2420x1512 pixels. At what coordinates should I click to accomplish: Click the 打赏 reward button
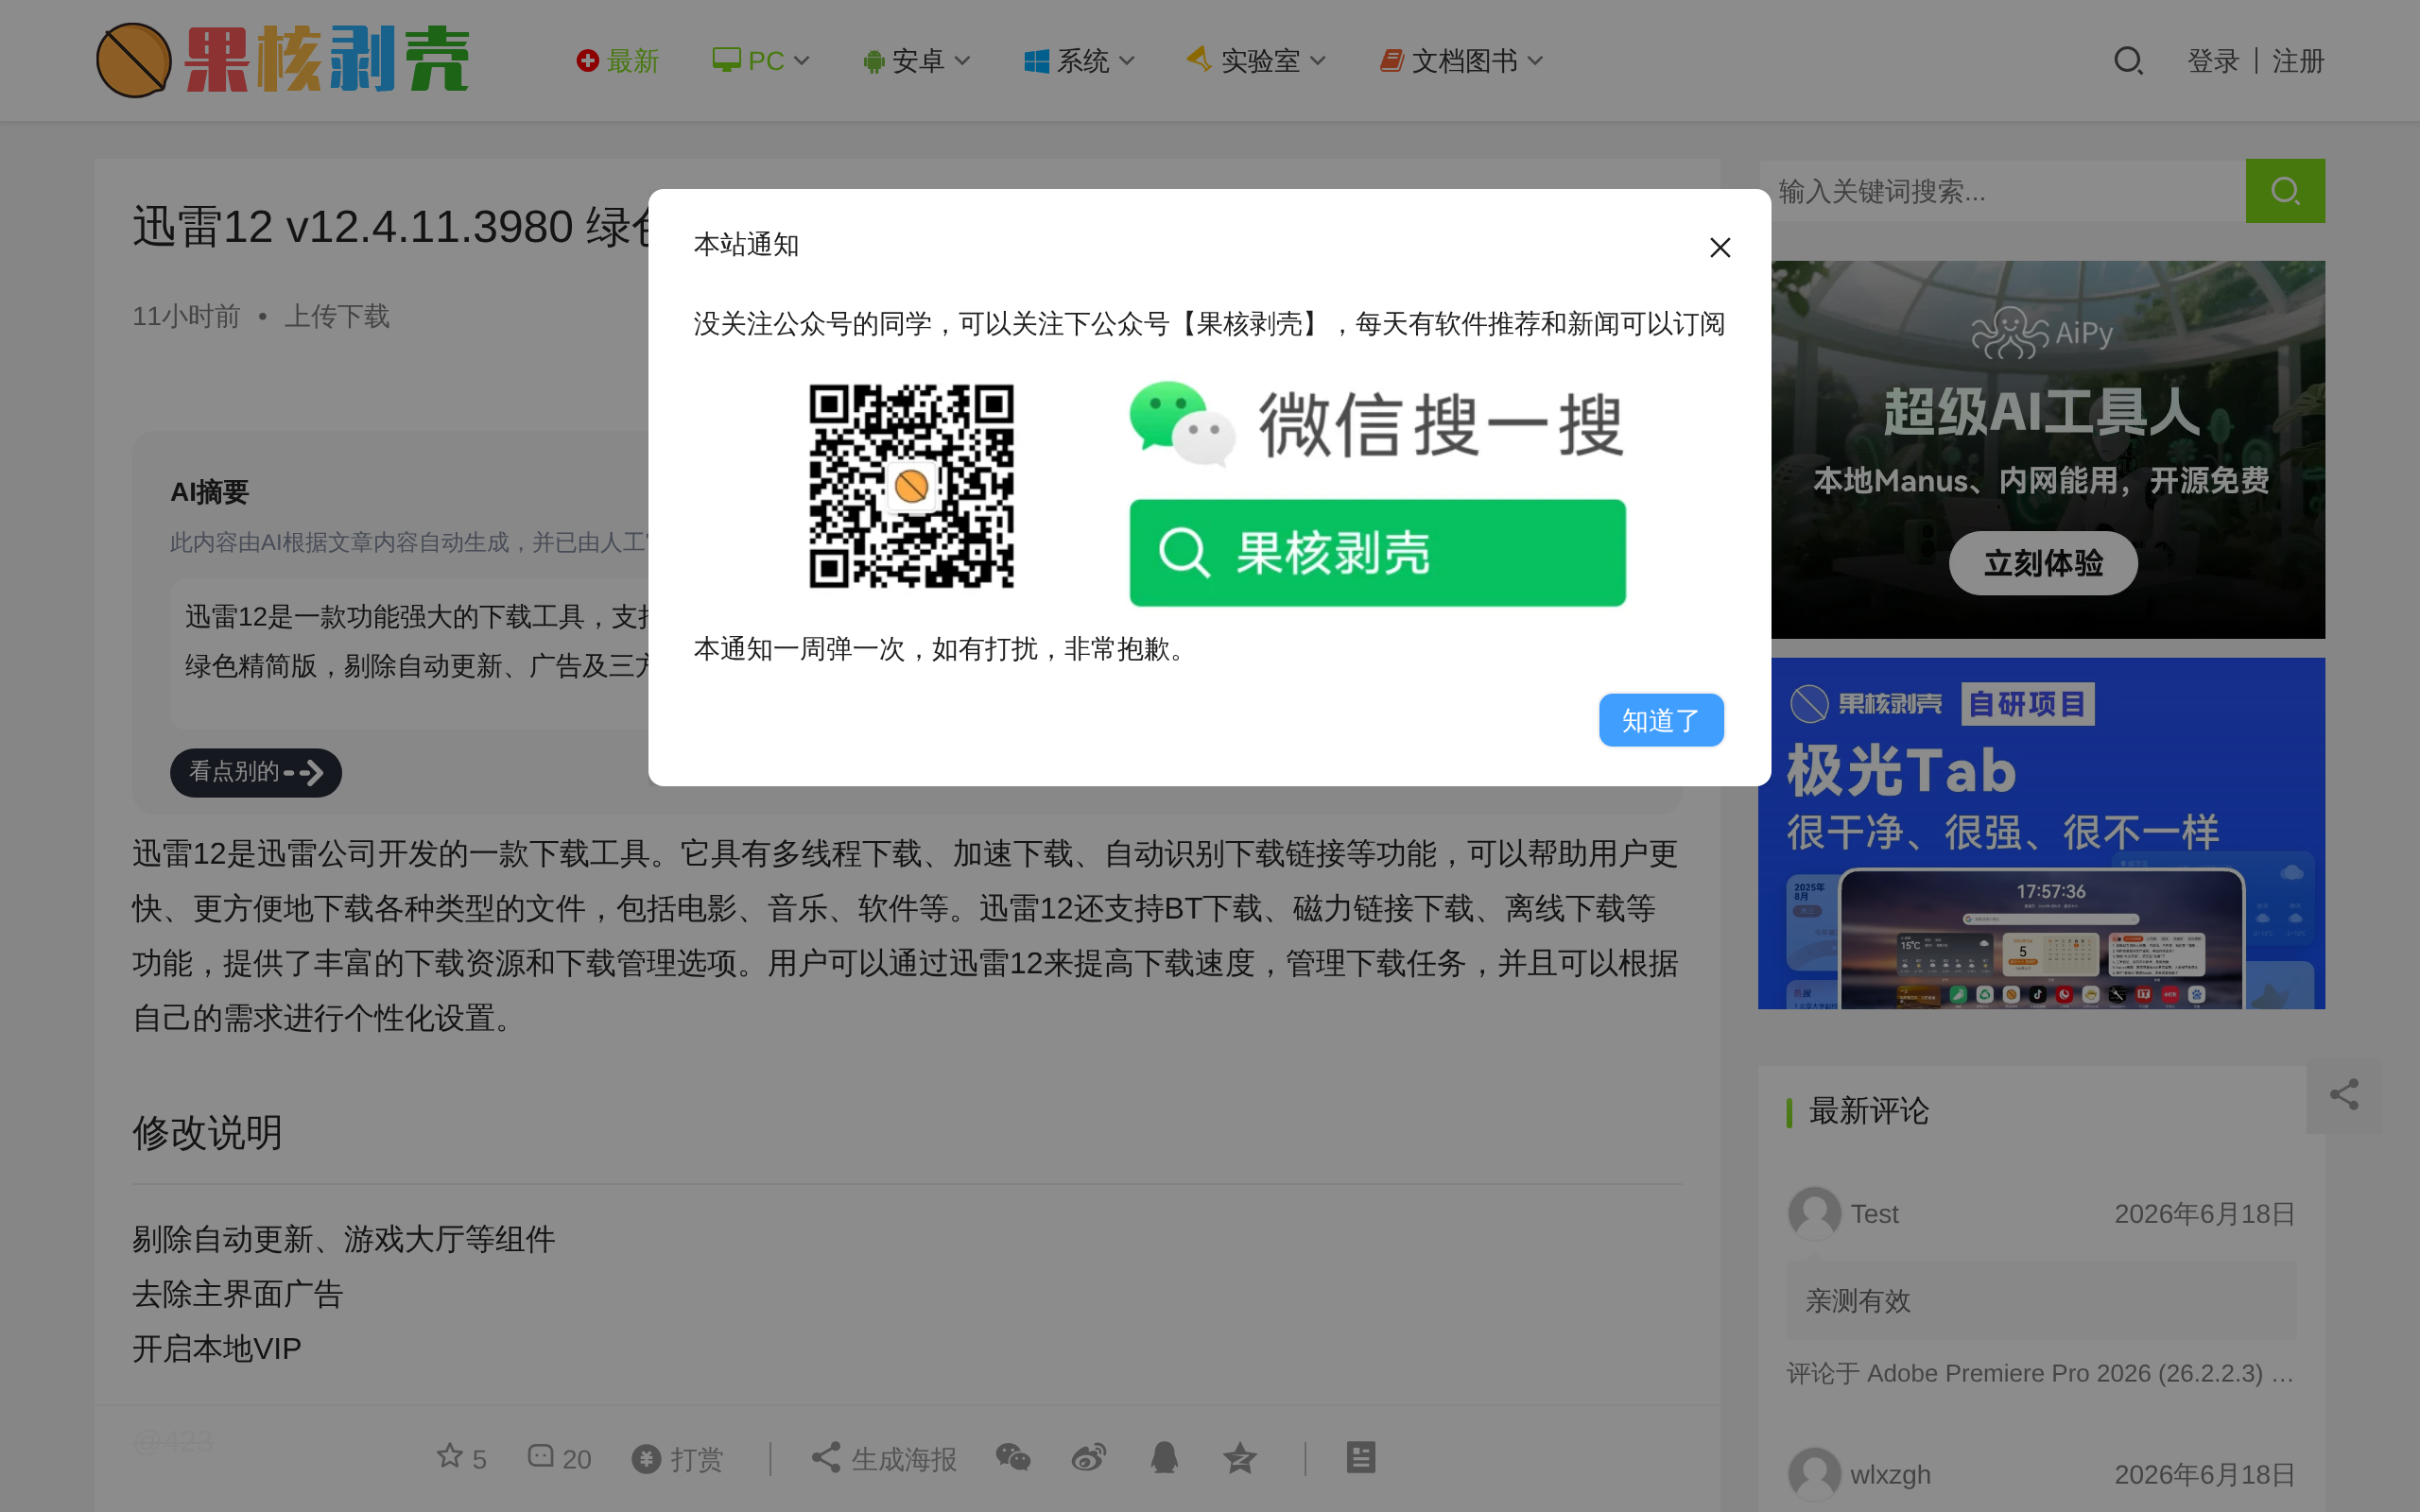click(x=677, y=1459)
